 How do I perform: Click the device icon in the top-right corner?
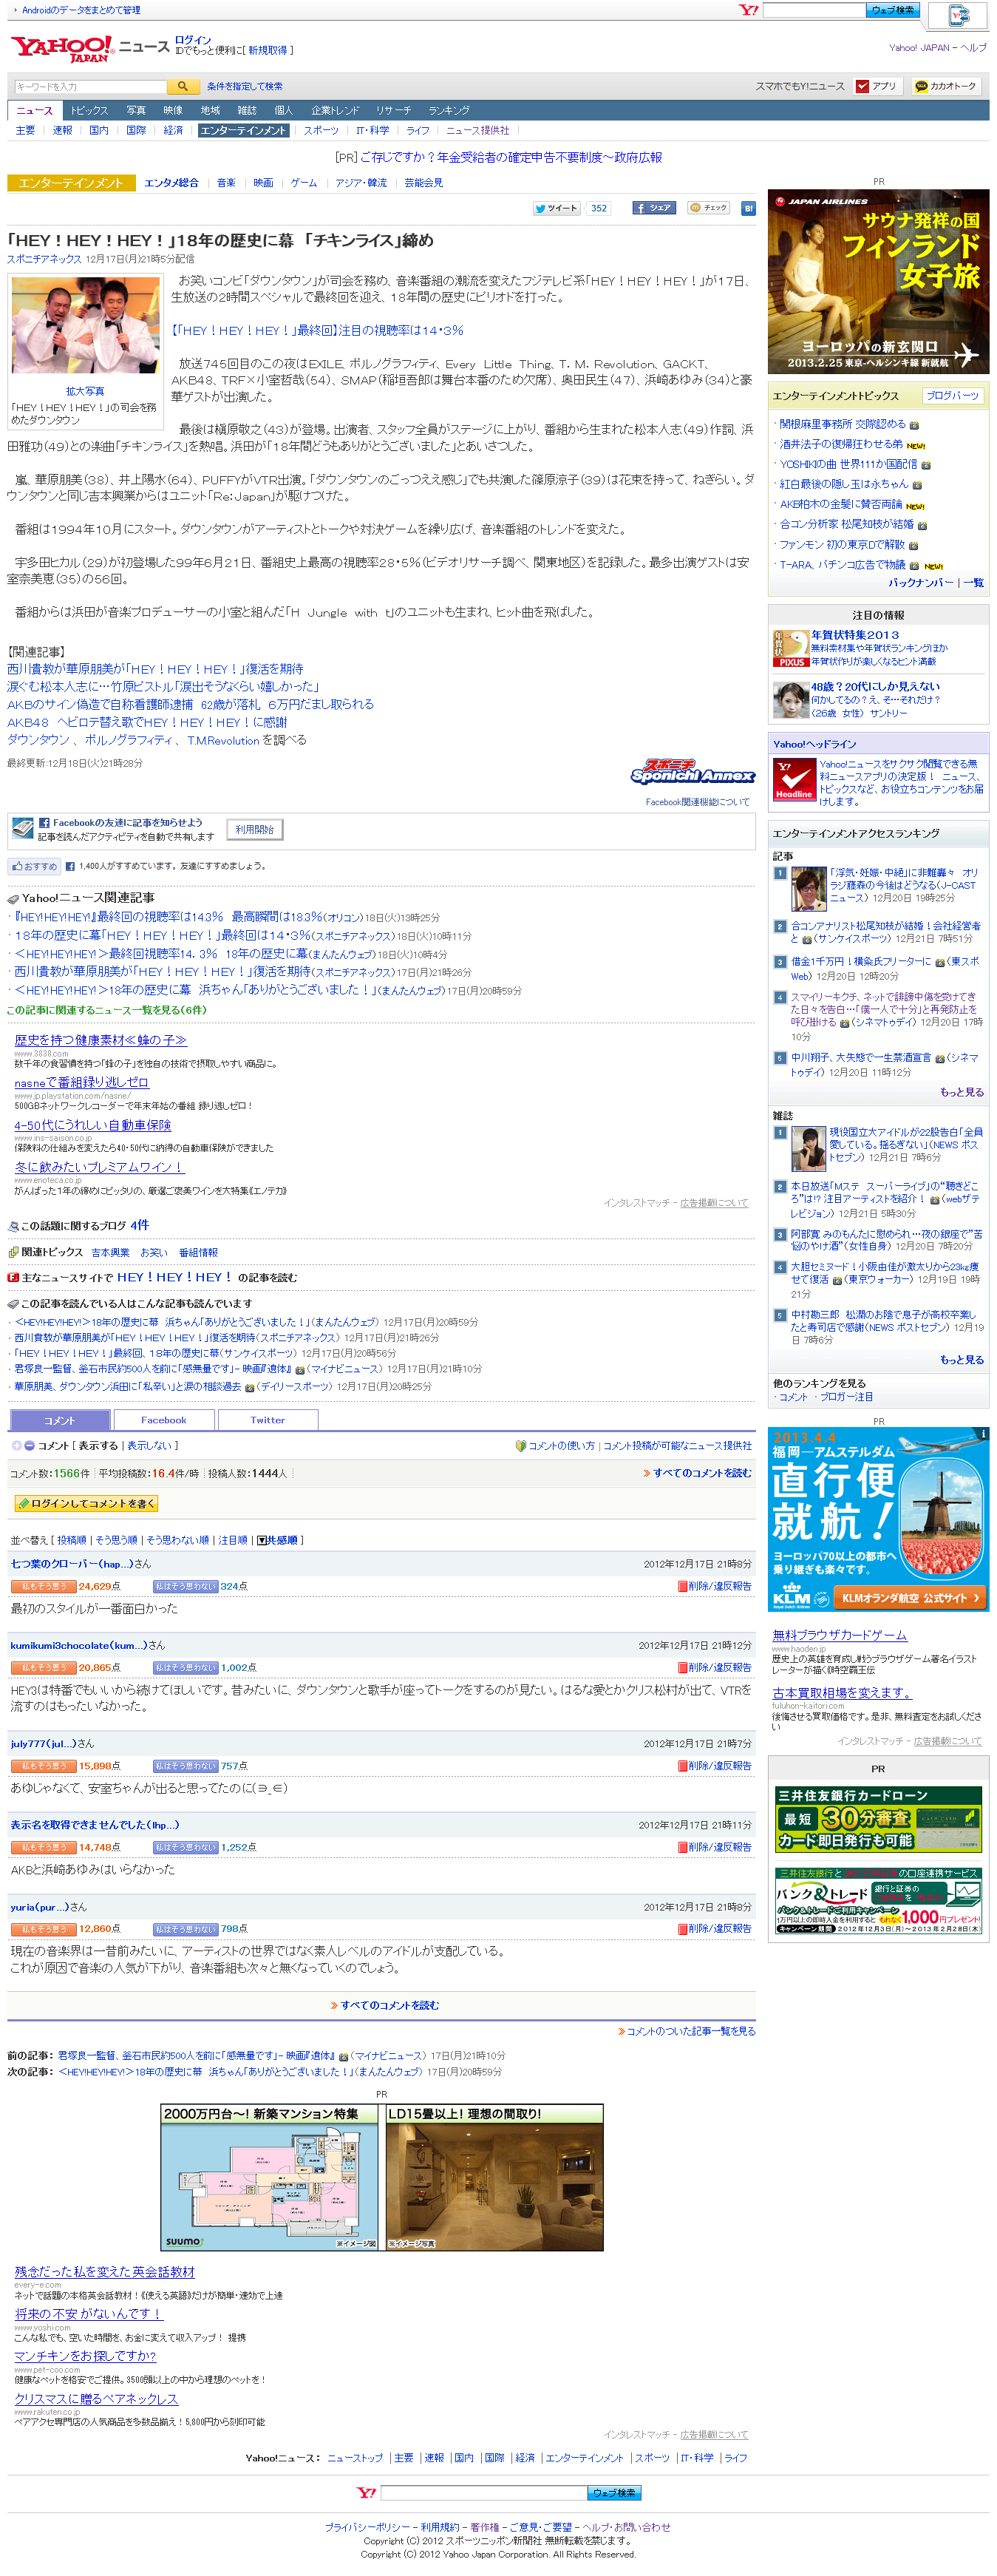click(x=959, y=16)
